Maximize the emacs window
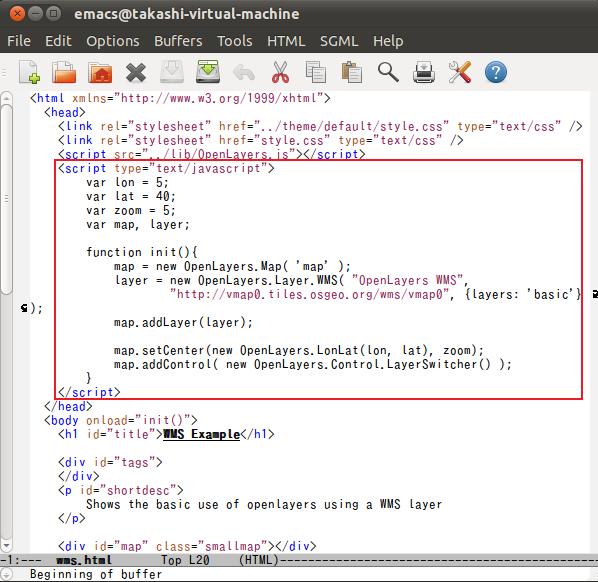This screenshot has height=582, width=598. 53,14
